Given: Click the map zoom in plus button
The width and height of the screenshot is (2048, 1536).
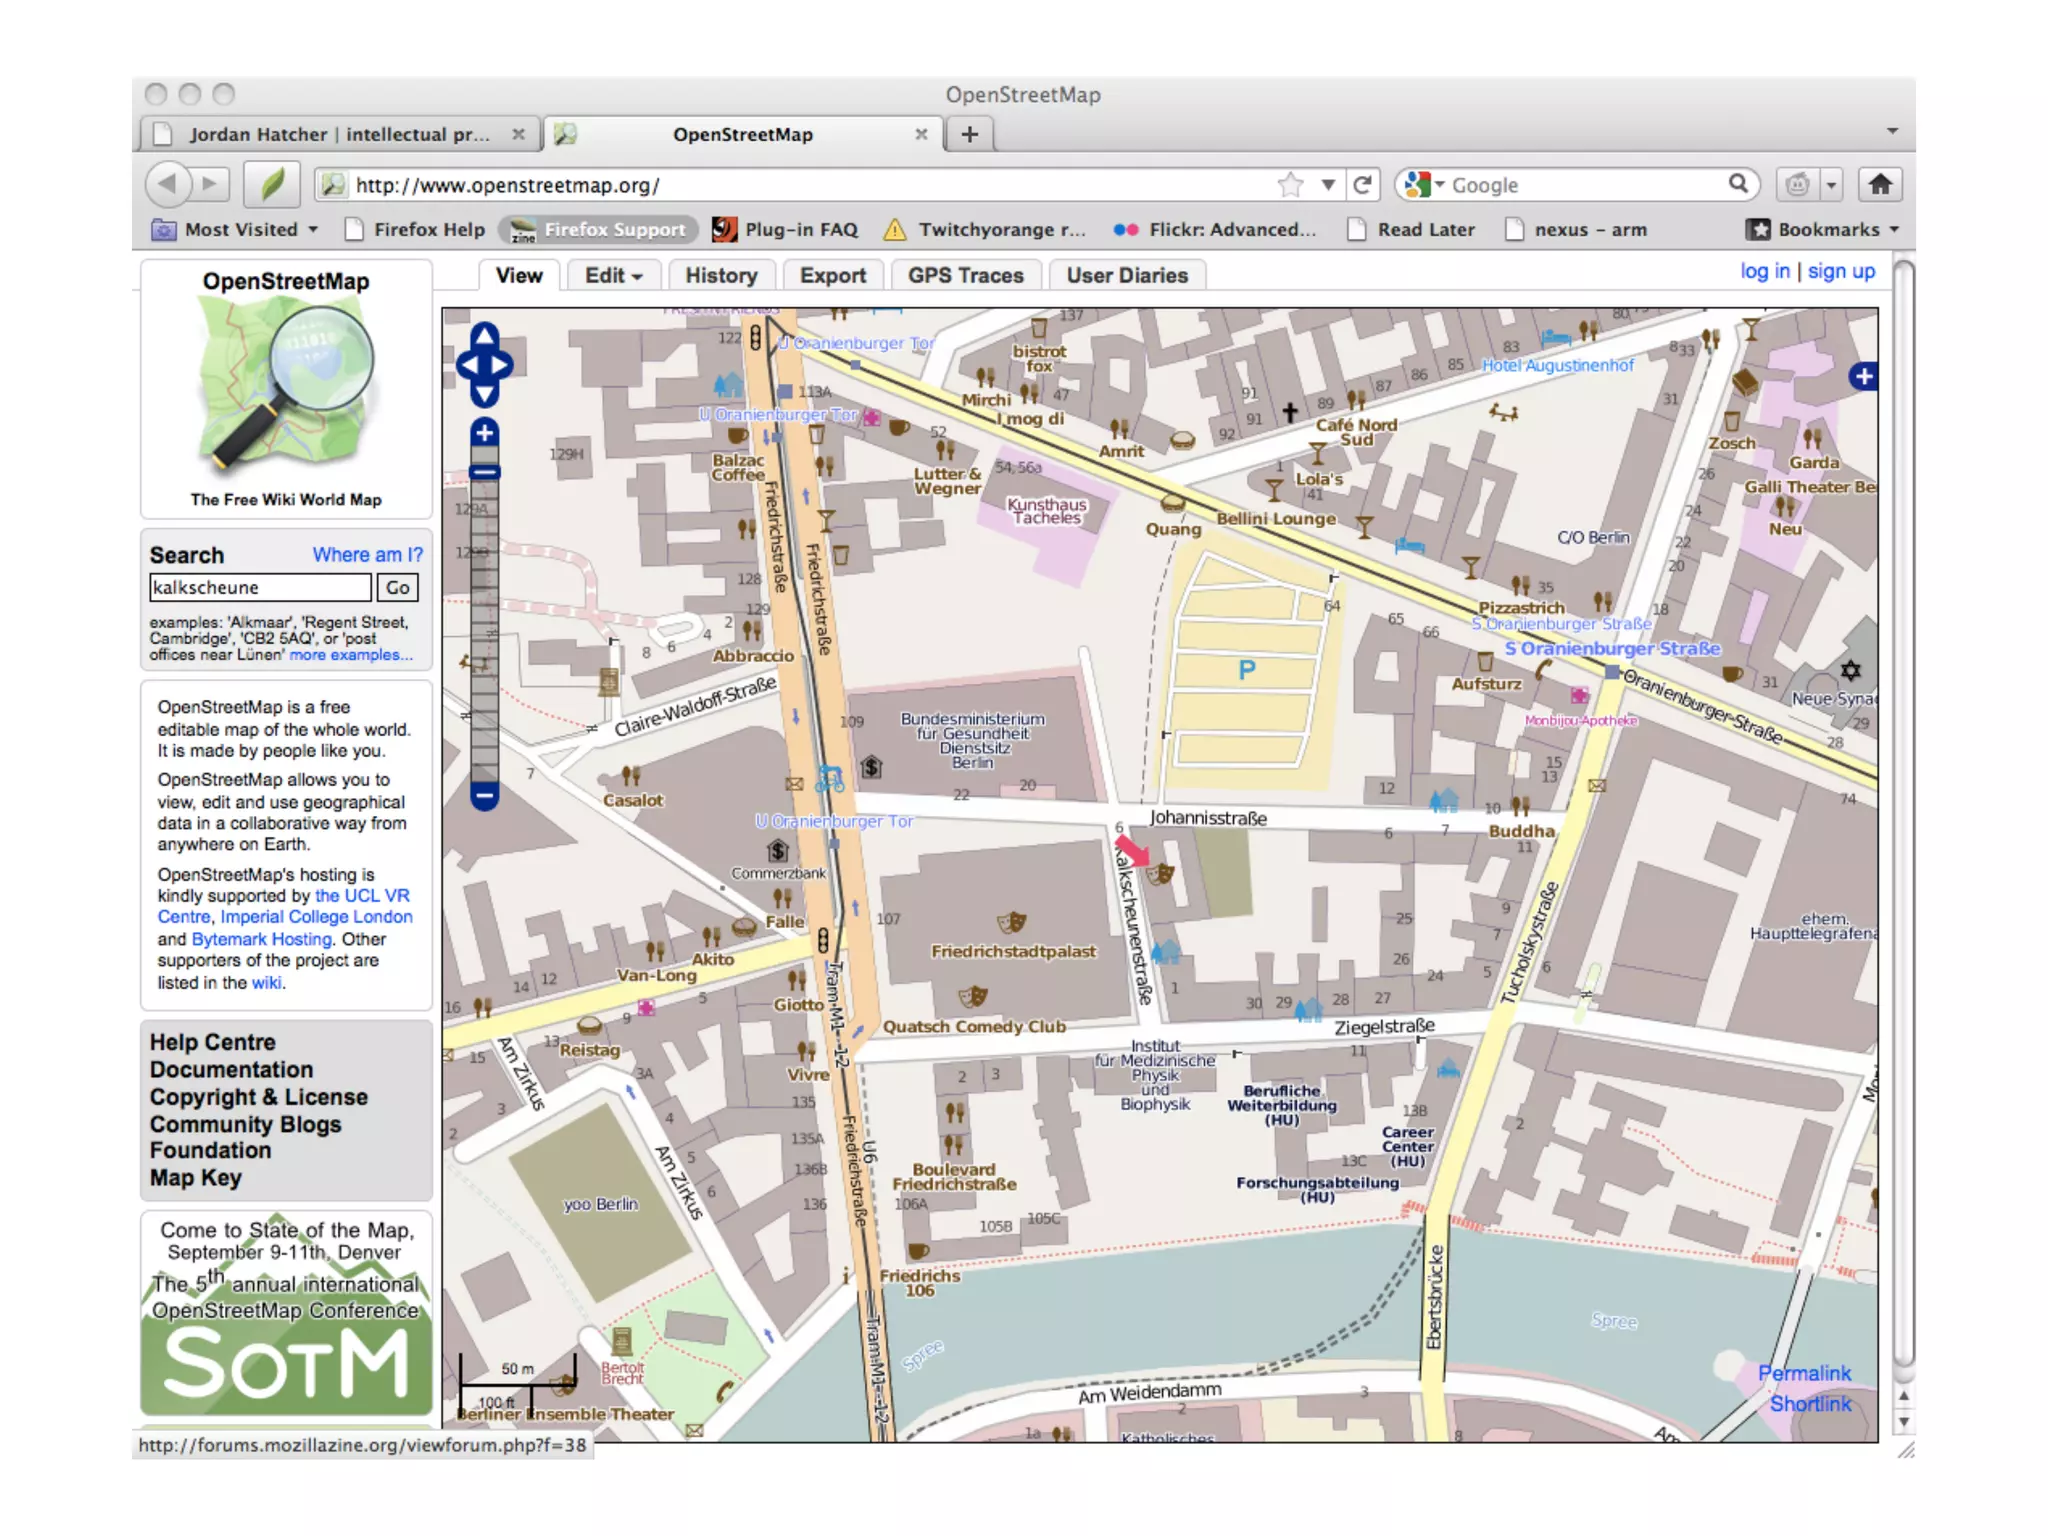Looking at the screenshot, I should click(484, 433).
